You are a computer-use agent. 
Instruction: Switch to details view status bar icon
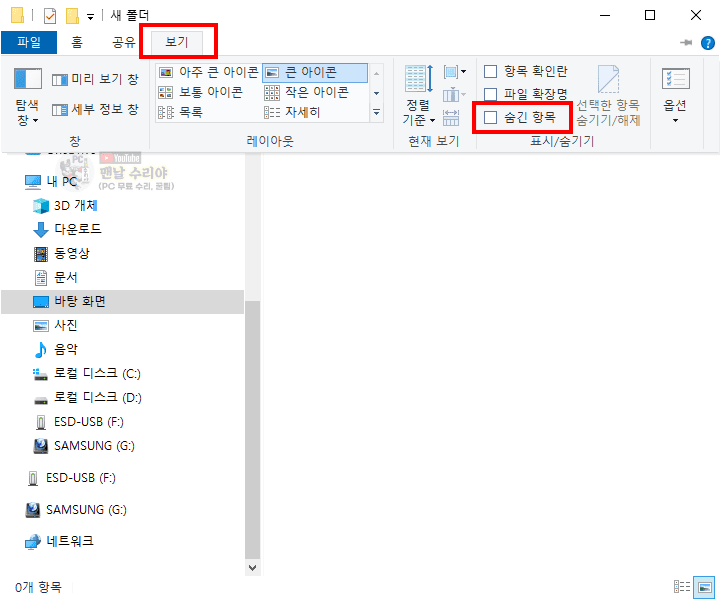click(682, 587)
